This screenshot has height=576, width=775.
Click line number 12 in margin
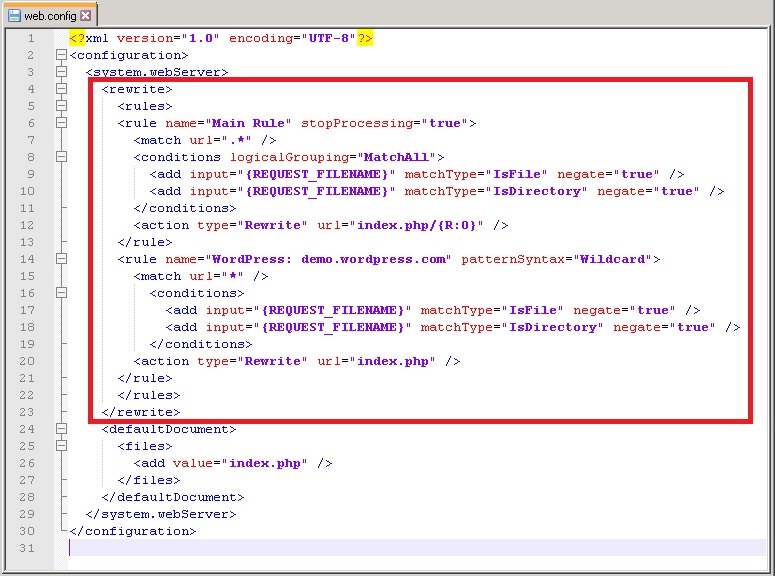[x=27, y=225]
